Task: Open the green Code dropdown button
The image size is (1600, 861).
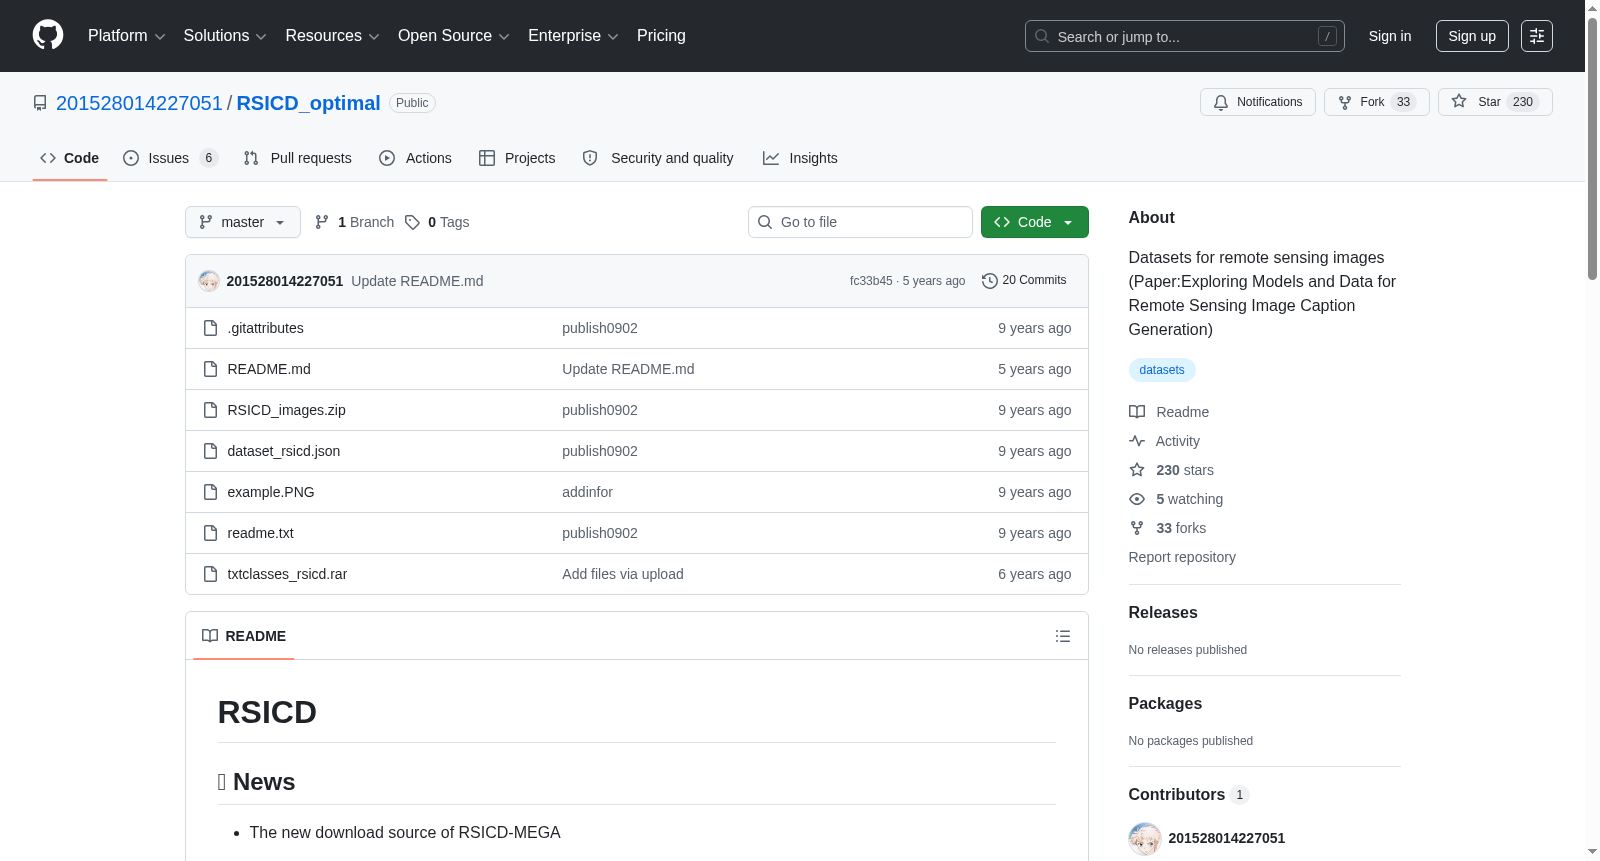Action: [x=1035, y=222]
